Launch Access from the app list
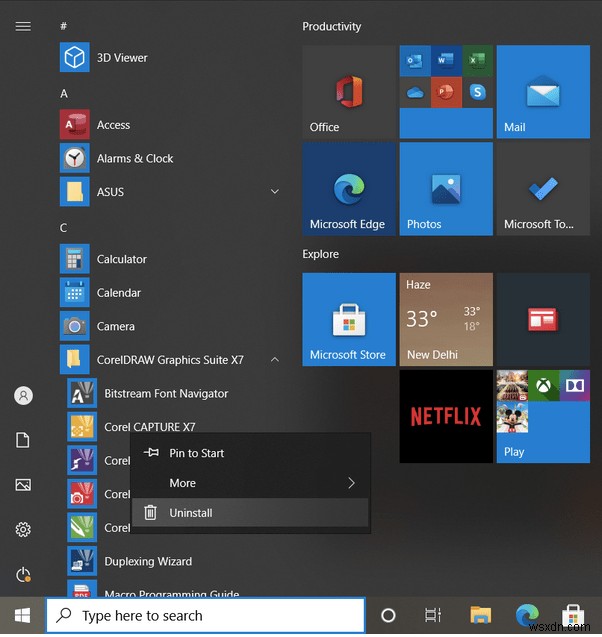 click(74, 125)
